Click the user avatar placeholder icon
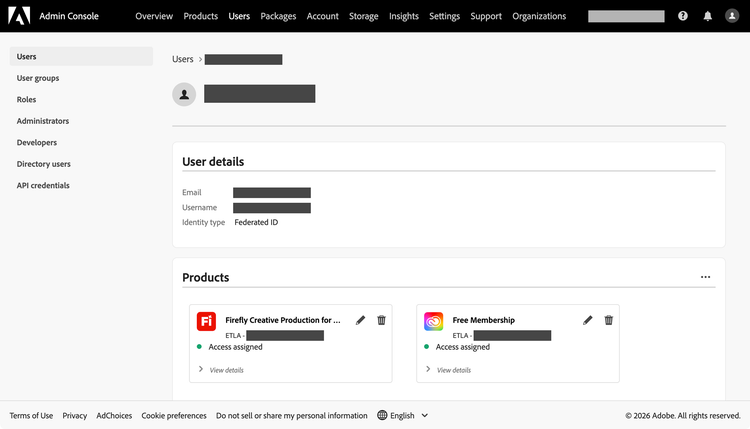This screenshot has width=750, height=429. 184,94
